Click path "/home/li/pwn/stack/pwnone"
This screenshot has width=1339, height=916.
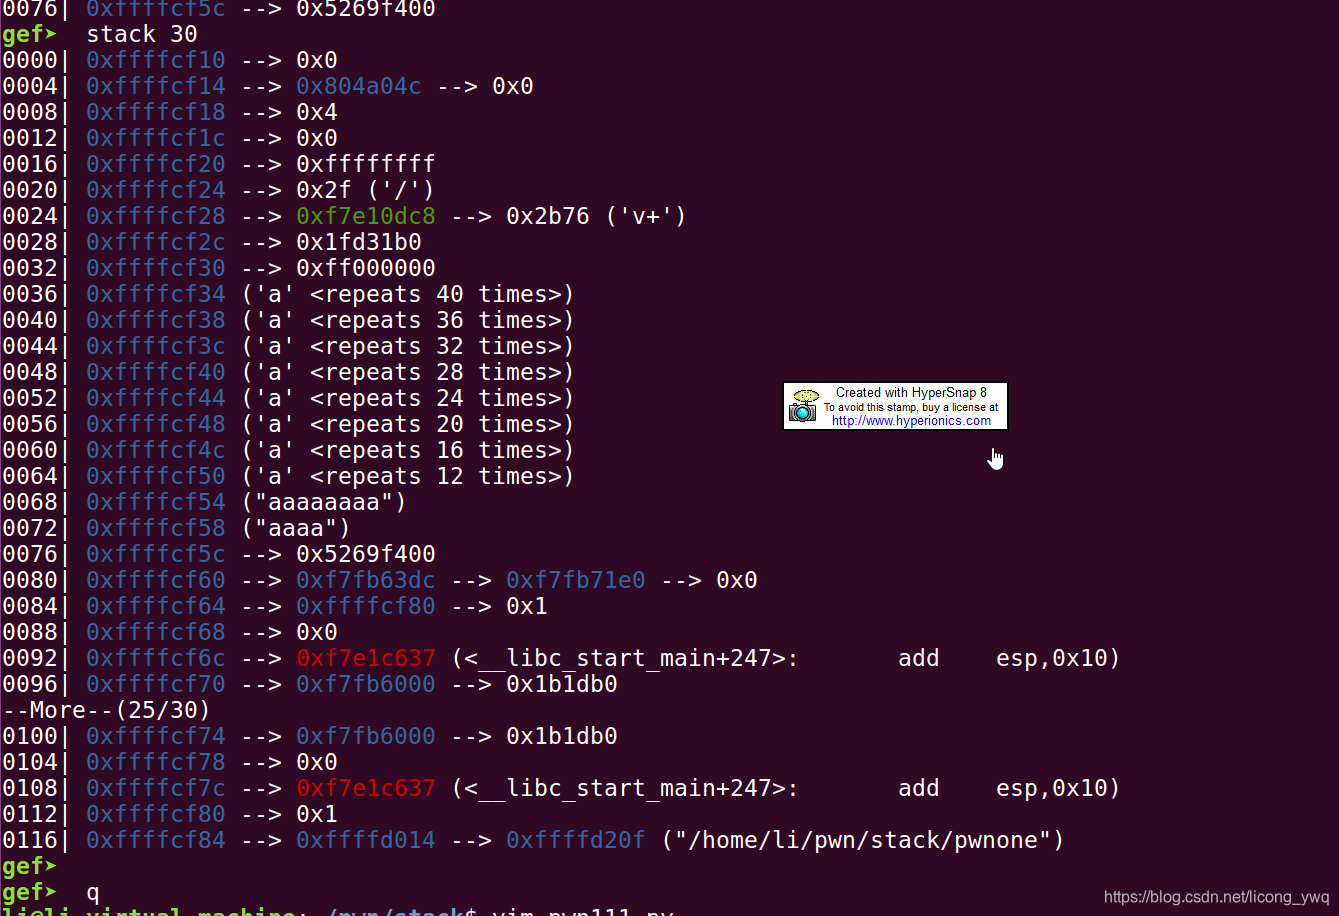[x=863, y=840]
